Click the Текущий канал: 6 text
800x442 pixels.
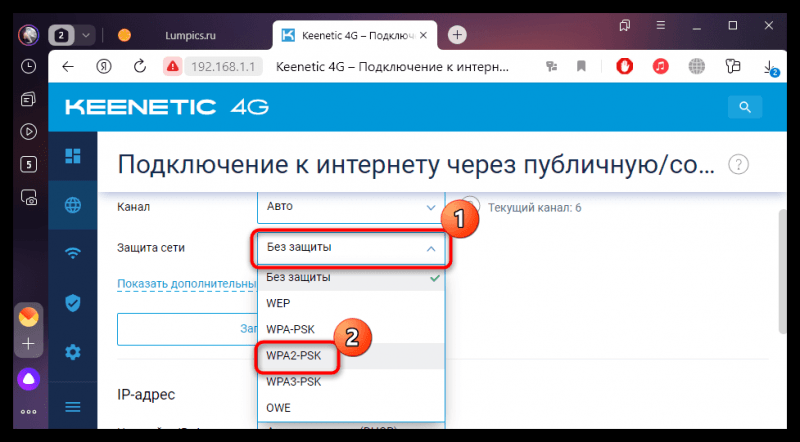[x=534, y=208]
